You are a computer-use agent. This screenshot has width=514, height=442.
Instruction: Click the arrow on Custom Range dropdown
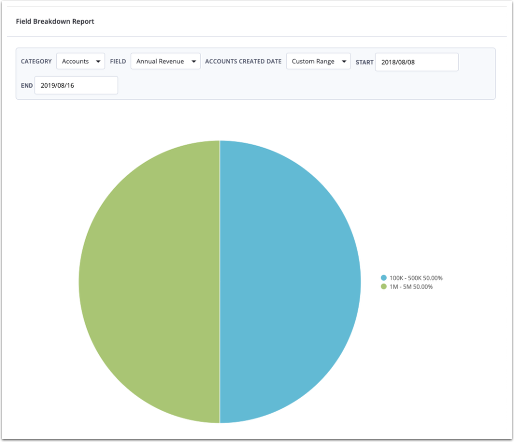344,61
